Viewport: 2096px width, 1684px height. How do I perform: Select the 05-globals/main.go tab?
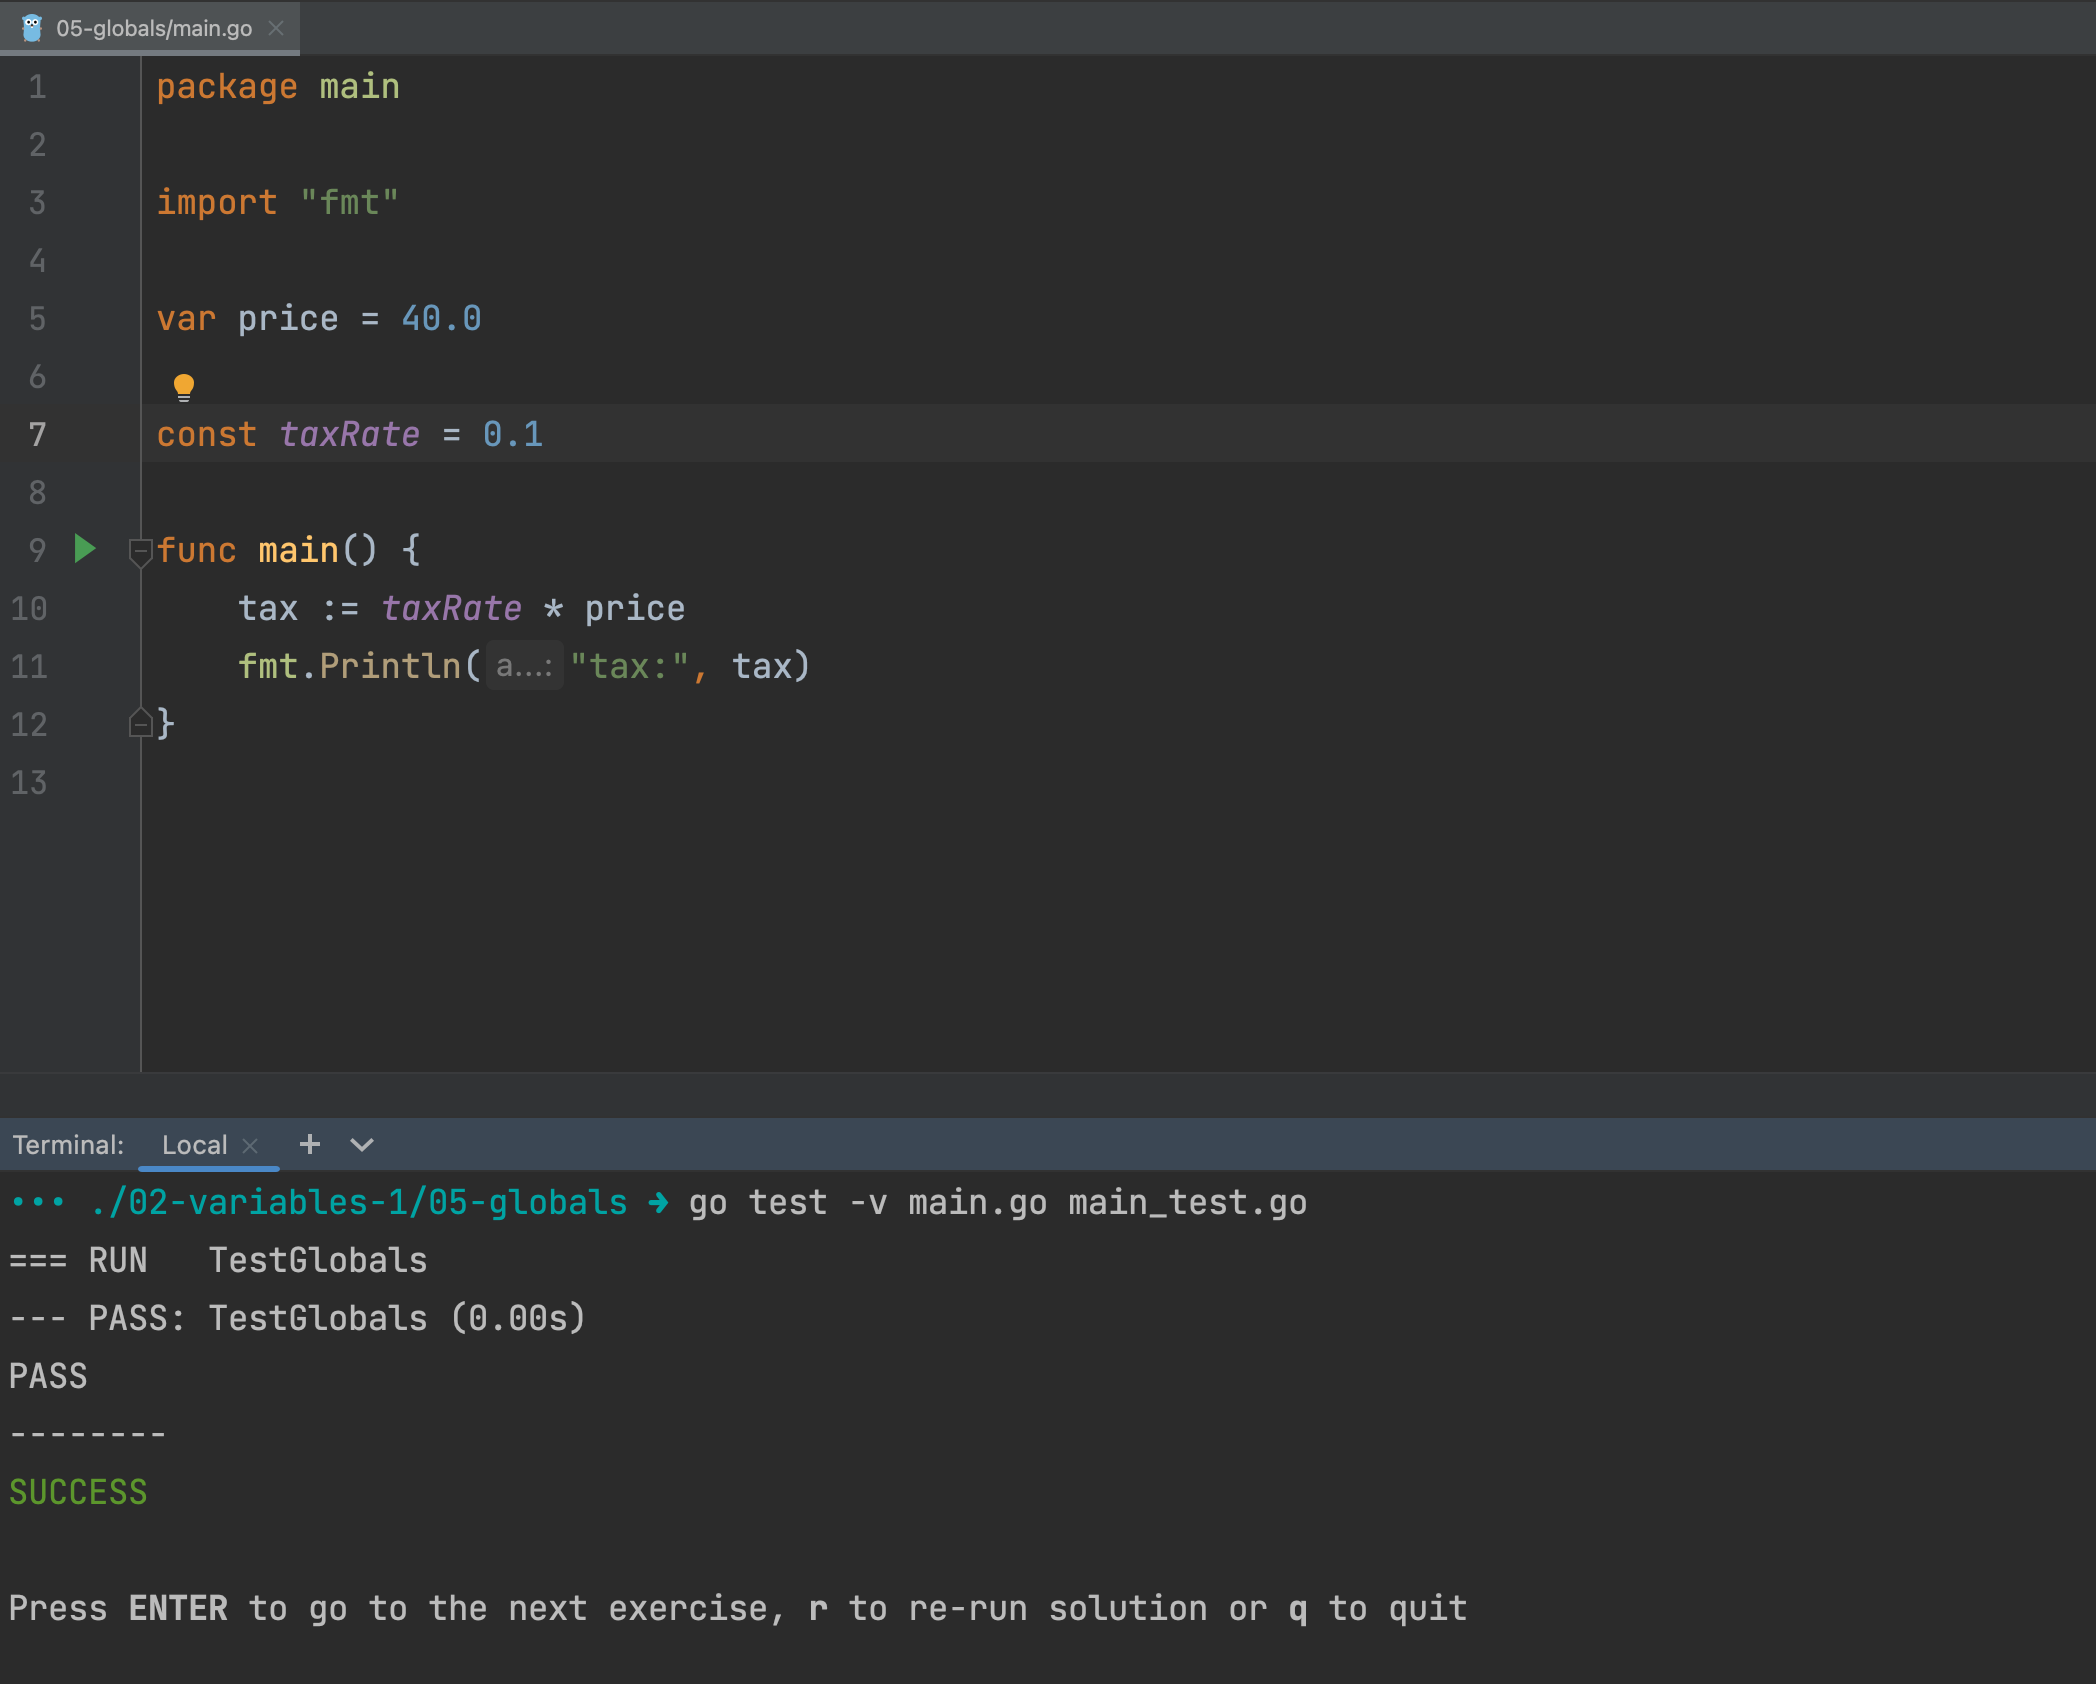click(150, 28)
